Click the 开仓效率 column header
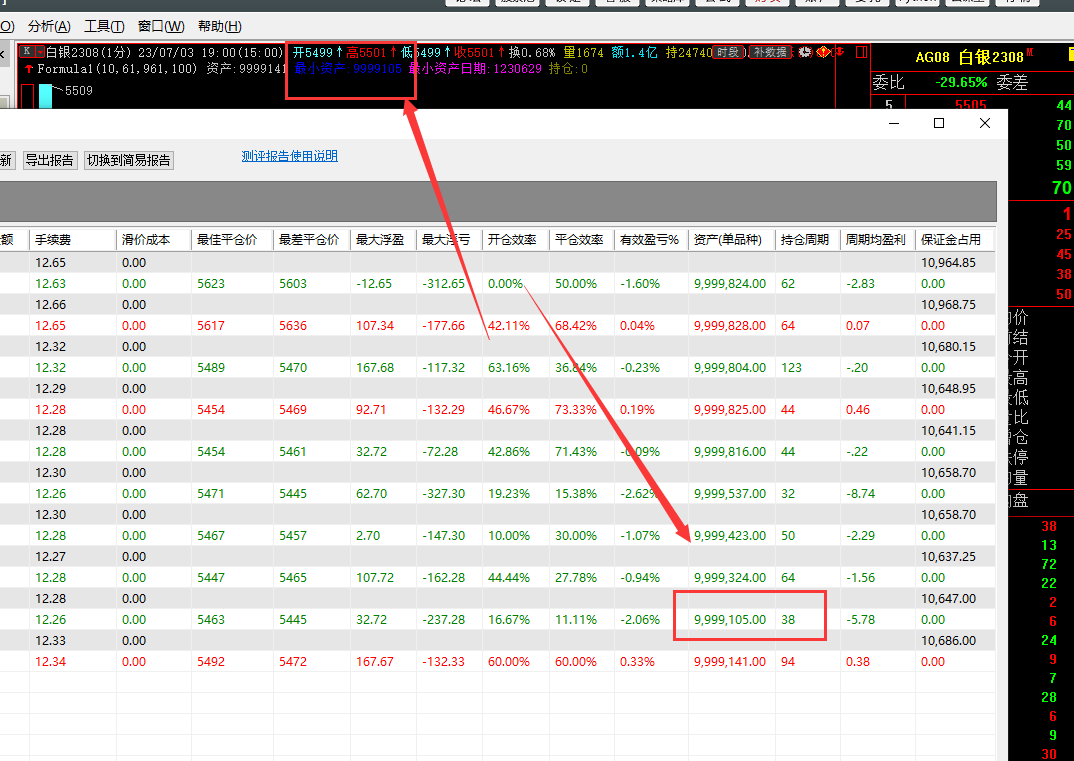This screenshot has width=1074, height=761. [516, 240]
